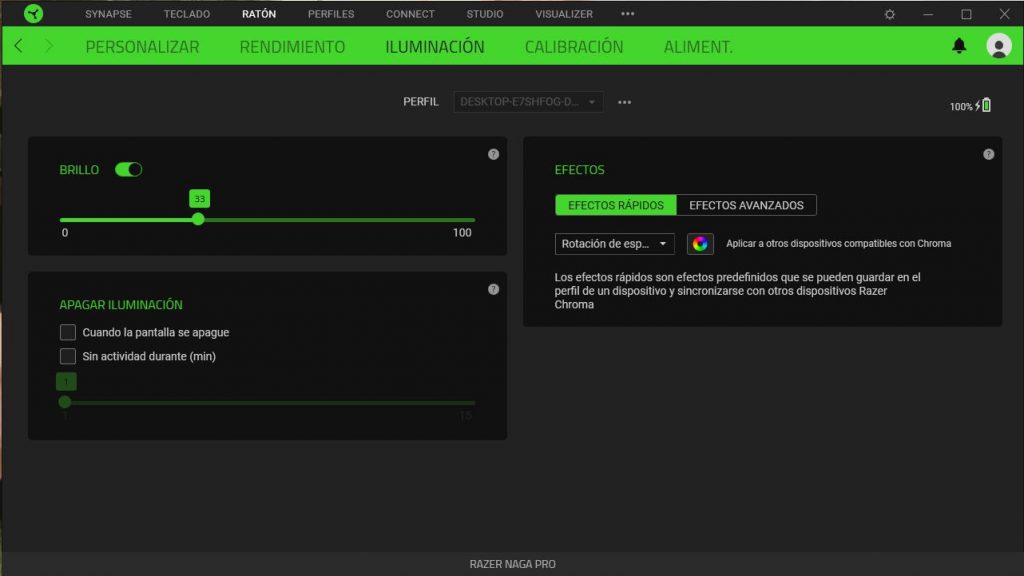Screen dimensions: 1024x576
Task: Go forward with the right arrow
Action: 49,46
